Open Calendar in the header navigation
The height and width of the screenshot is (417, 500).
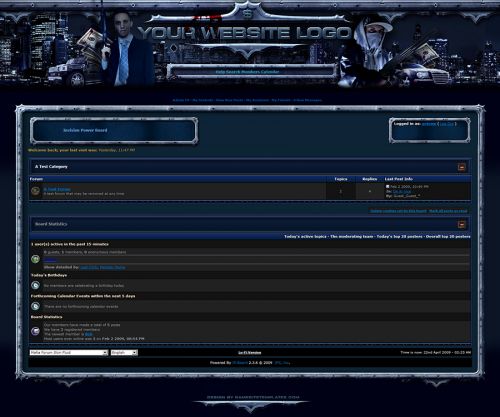(270, 72)
